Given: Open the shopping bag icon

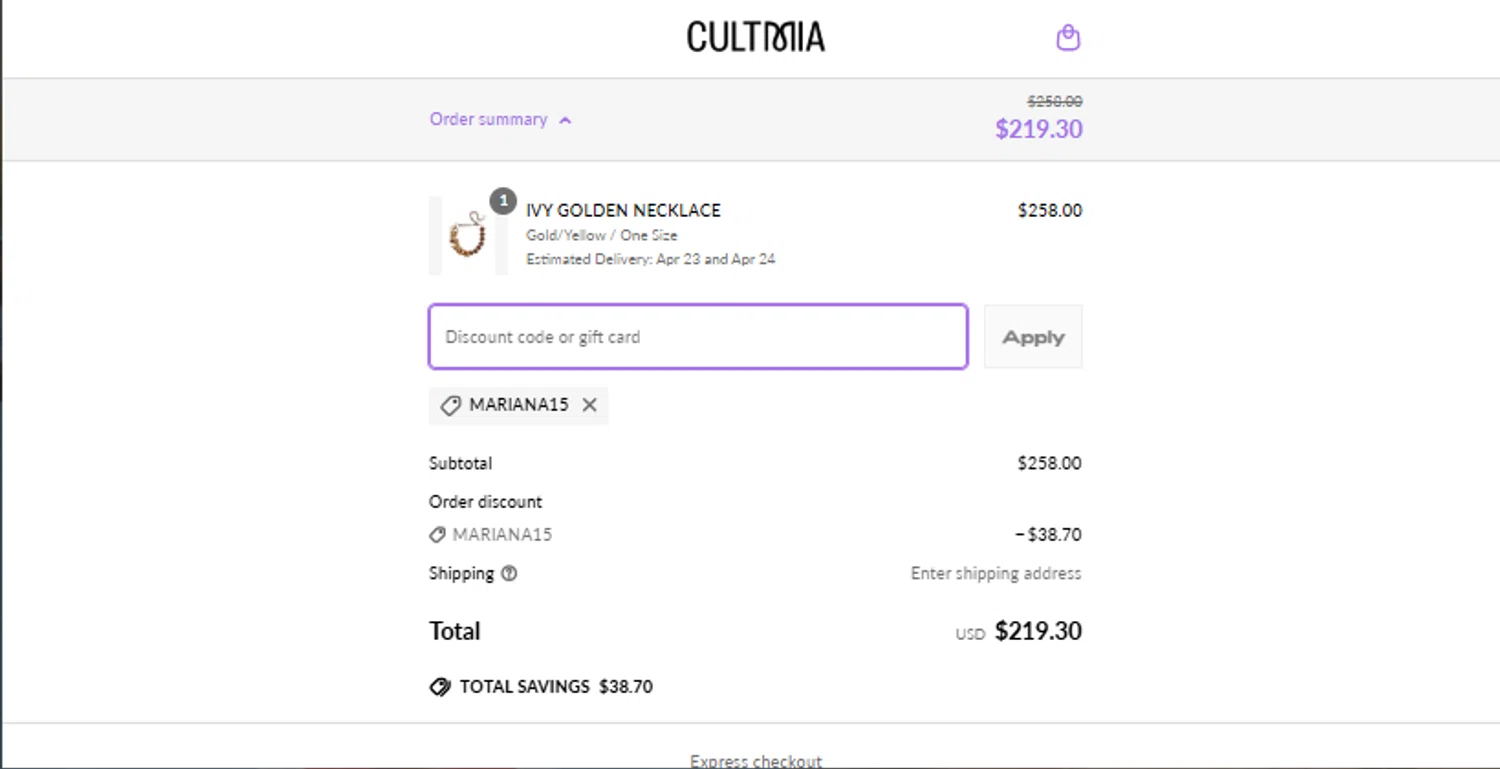Looking at the screenshot, I should click(1068, 38).
